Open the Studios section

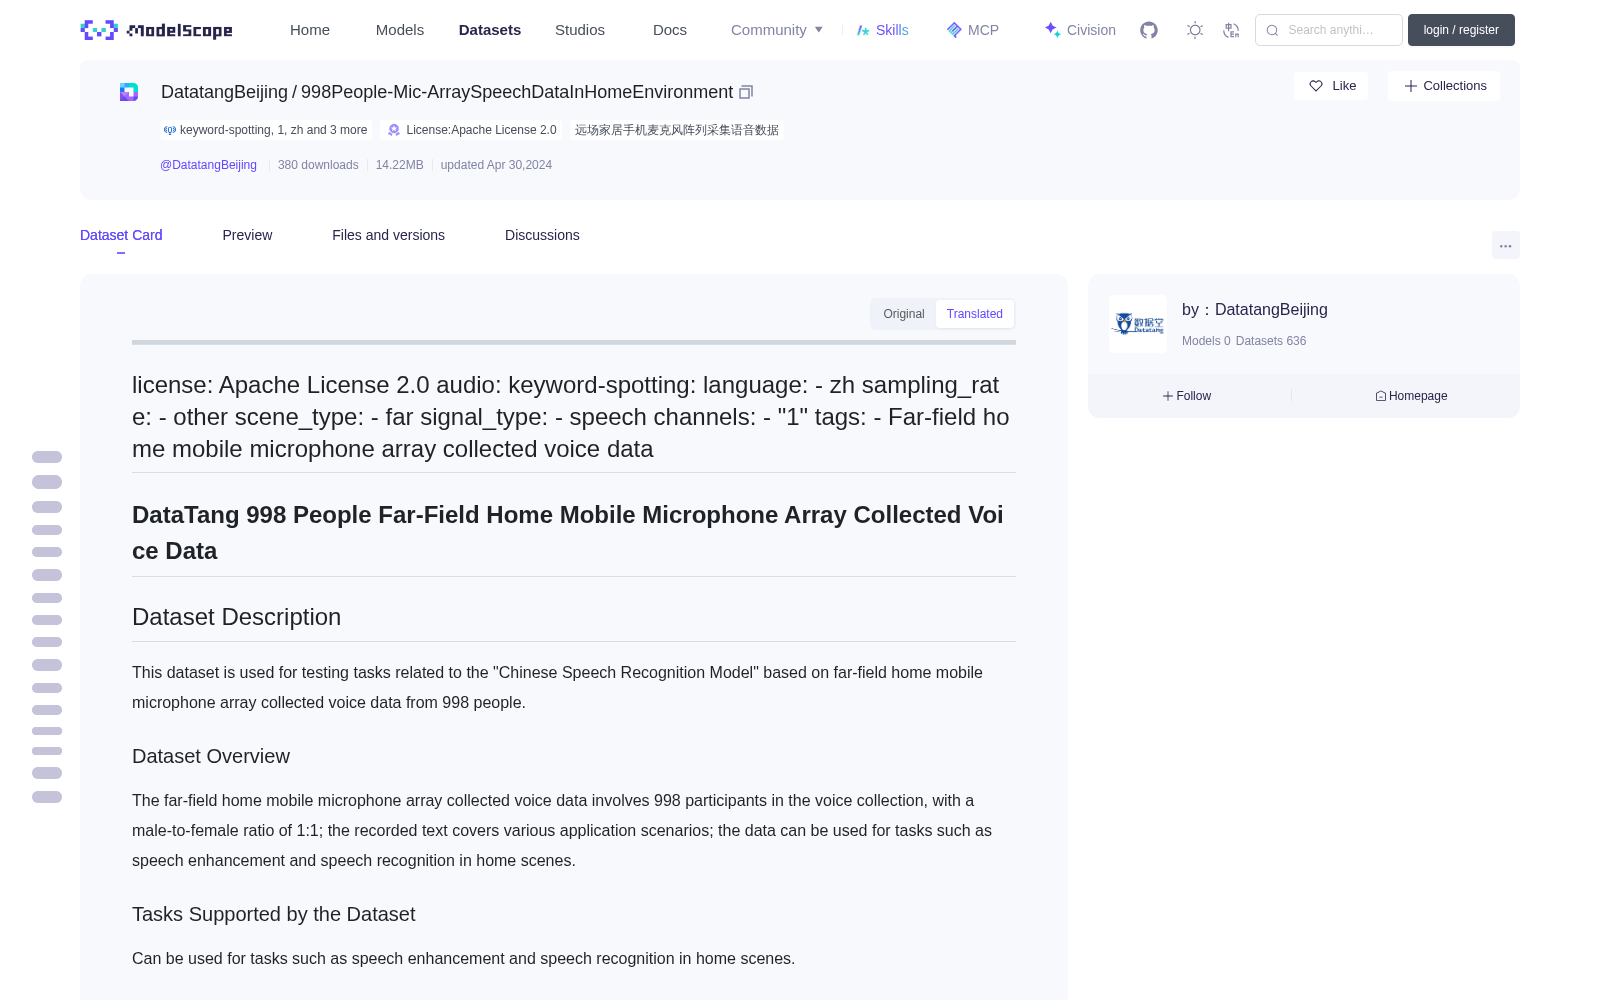pos(580,30)
